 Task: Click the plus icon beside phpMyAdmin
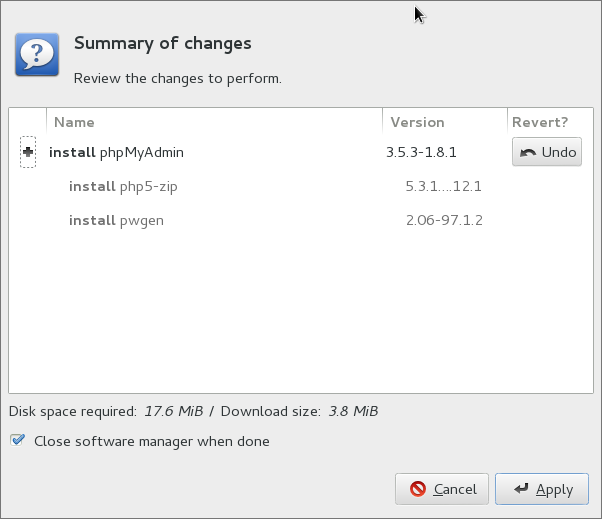pos(28,152)
